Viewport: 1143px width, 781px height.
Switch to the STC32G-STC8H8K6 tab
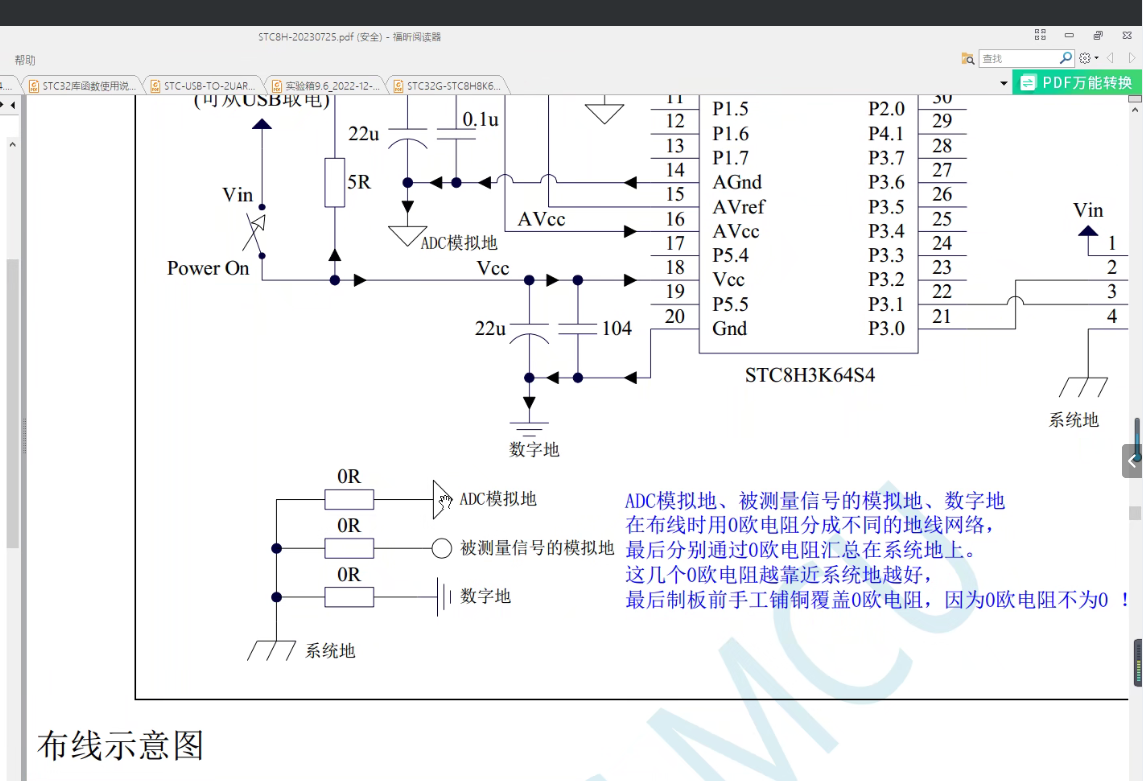[447, 86]
